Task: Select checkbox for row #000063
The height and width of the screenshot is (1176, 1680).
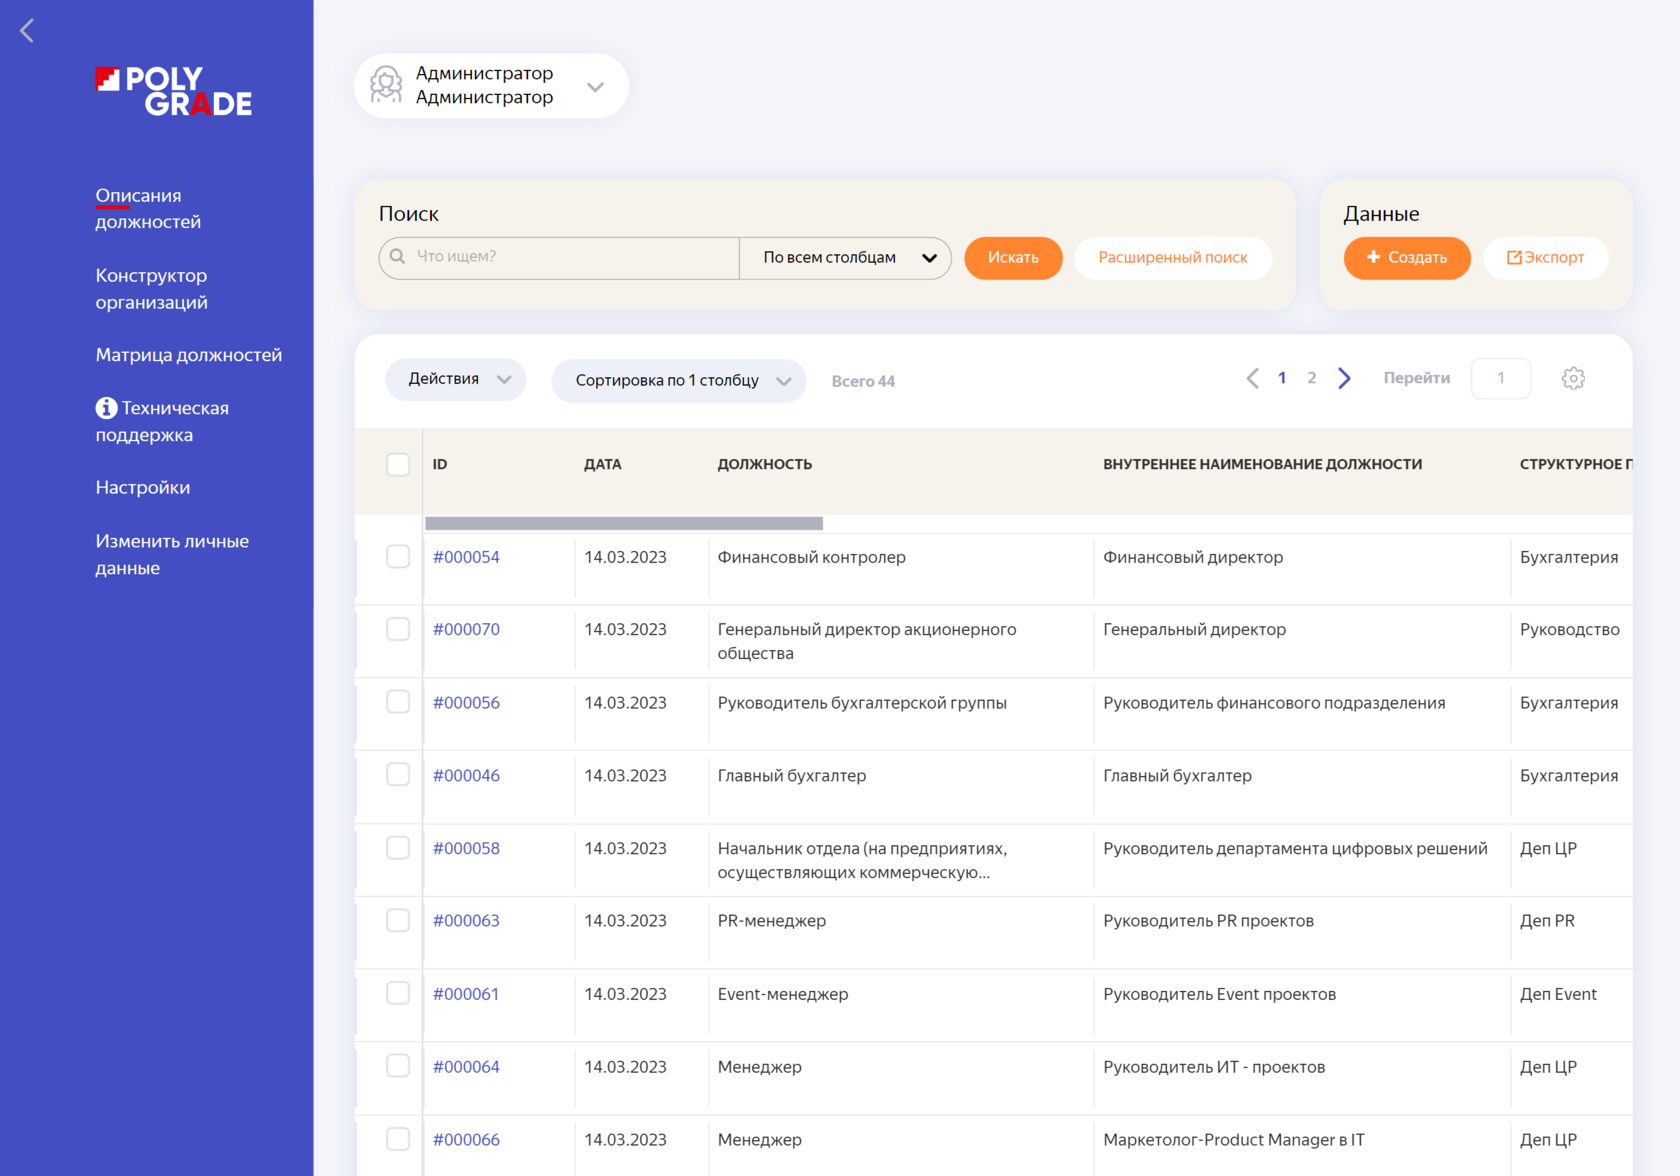Action: [x=398, y=920]
